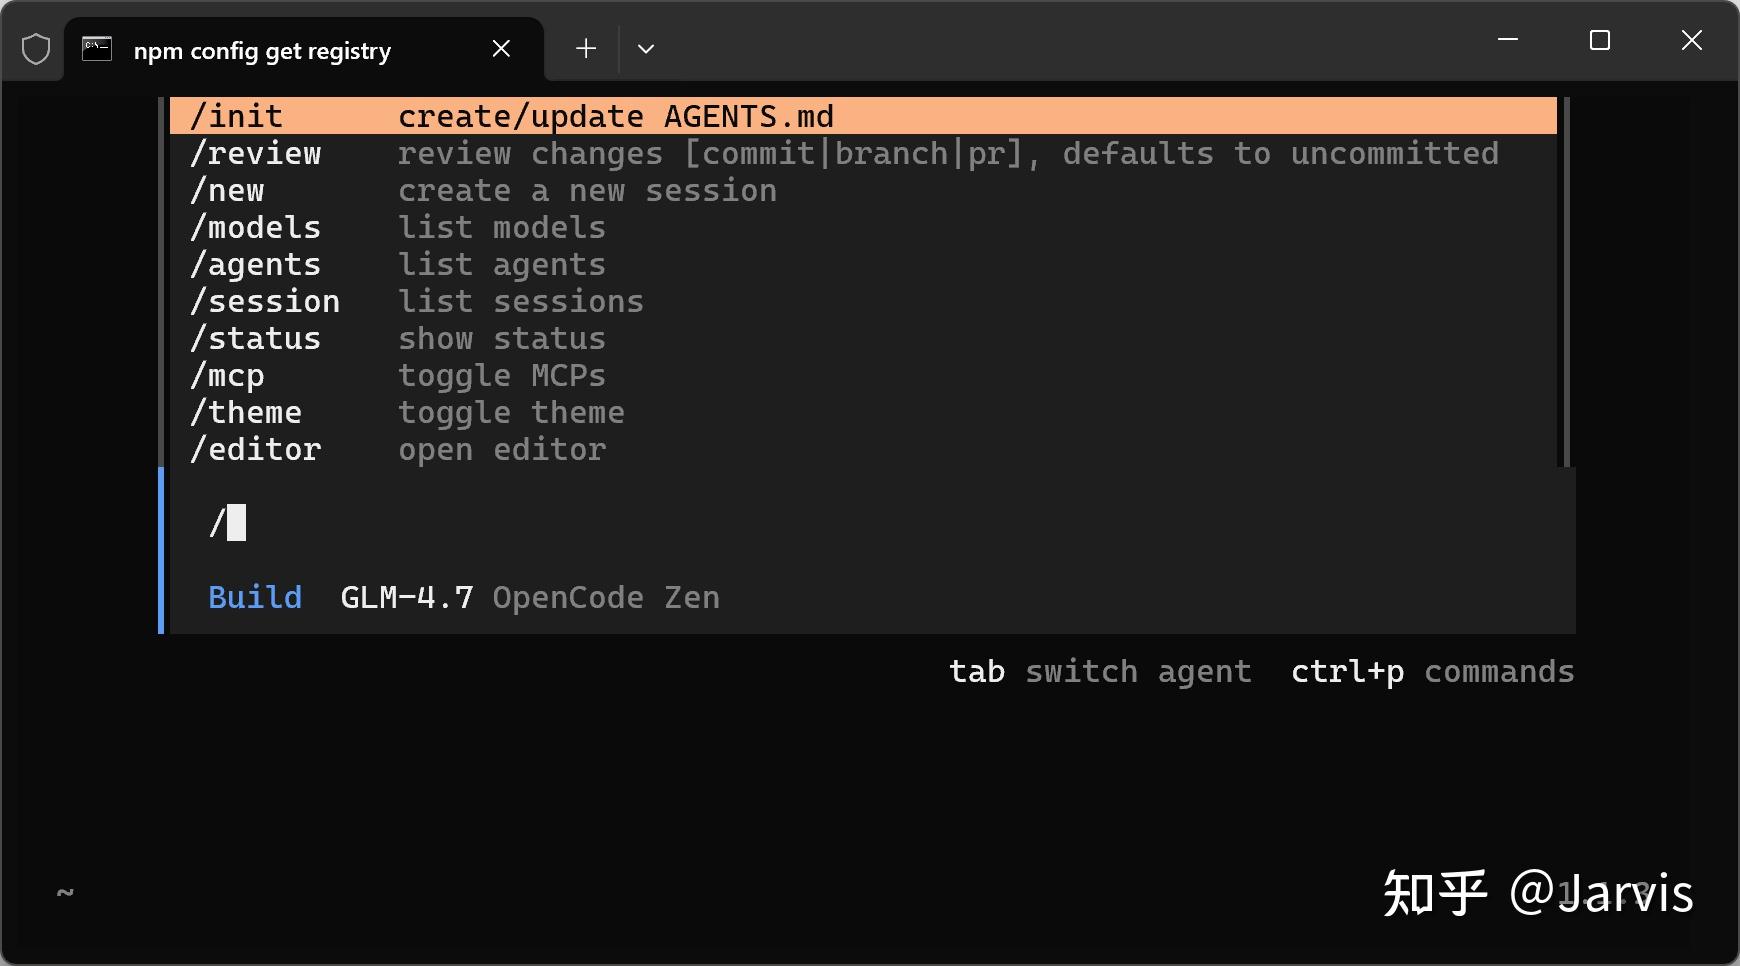Toggle theme via the /theme entry
This screenshot has height=966, width=1740.
(x=863, y=412)
